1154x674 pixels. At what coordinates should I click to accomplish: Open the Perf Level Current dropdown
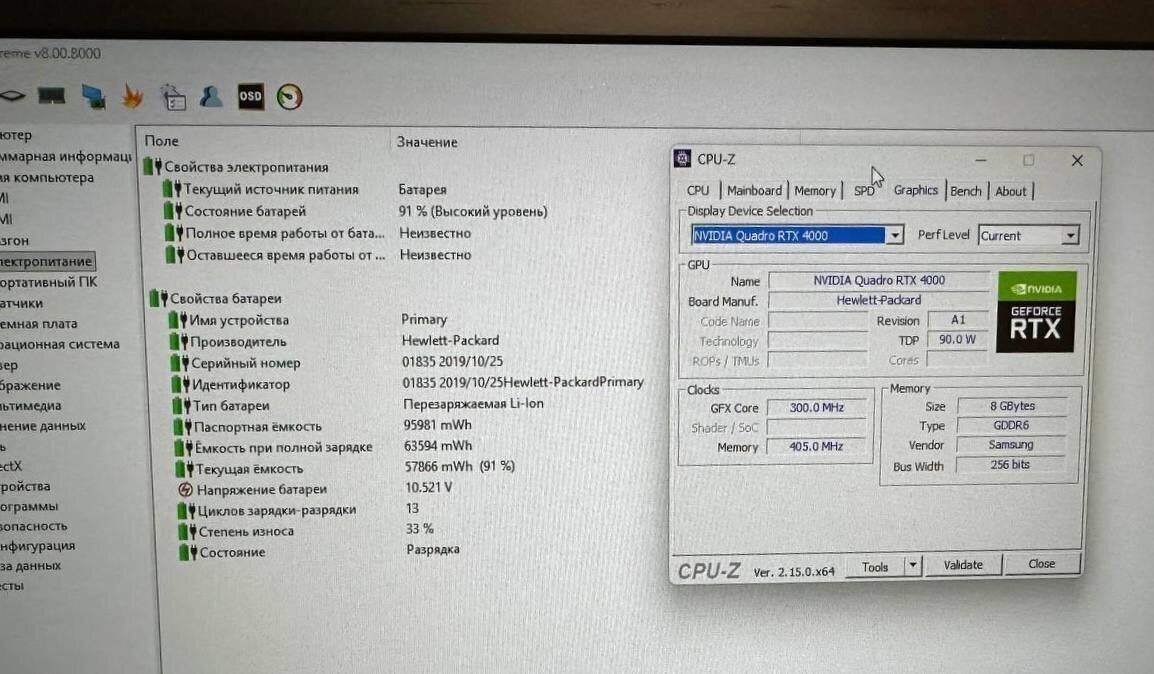(x=1070, y=236)
